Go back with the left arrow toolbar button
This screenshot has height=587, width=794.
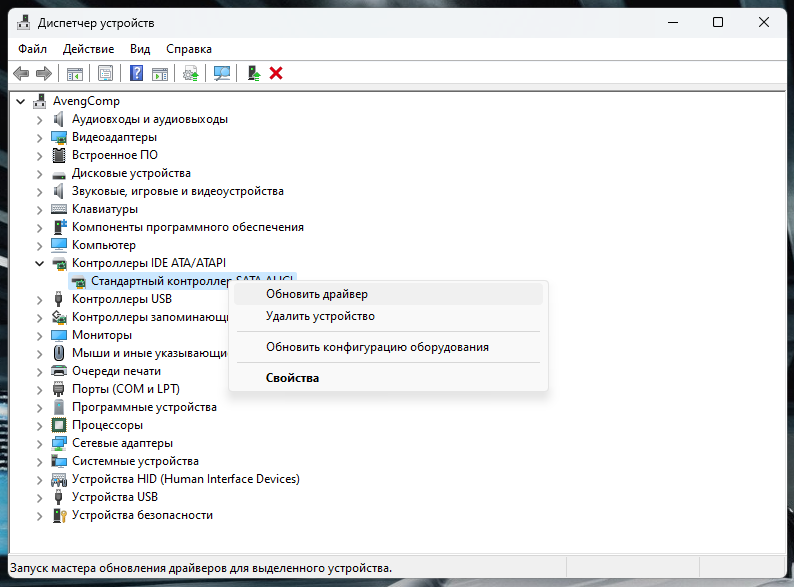coord(21,73)
